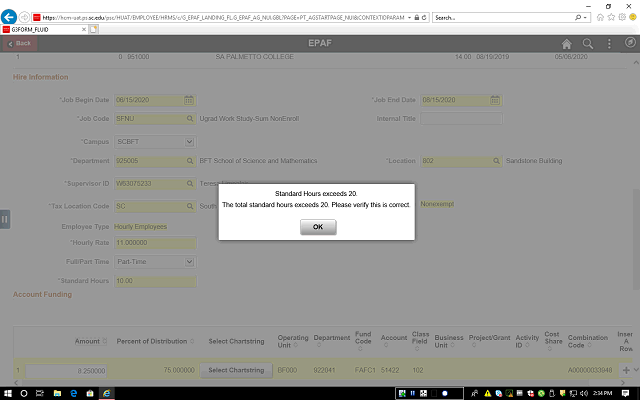The image size is (640, 400).
Task: Launch Edge from the taskbar
Action: (x=73, y=393)
